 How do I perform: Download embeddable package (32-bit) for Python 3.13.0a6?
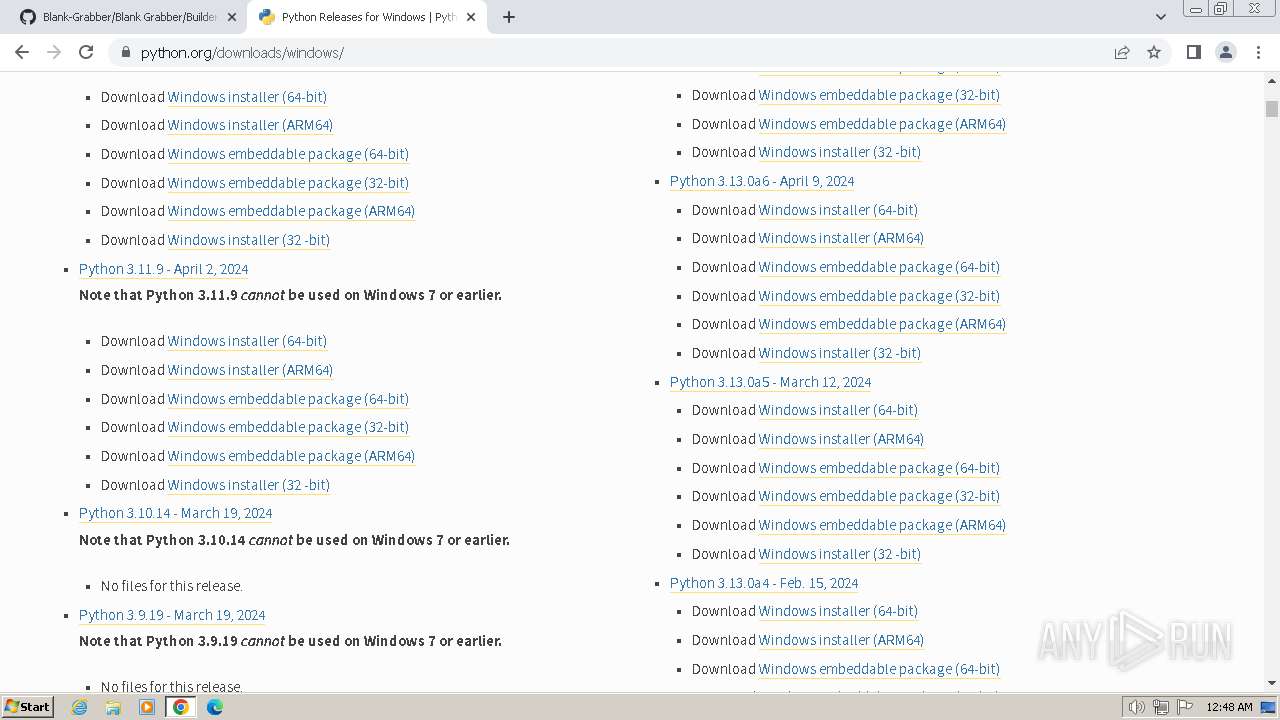point(879,296)
